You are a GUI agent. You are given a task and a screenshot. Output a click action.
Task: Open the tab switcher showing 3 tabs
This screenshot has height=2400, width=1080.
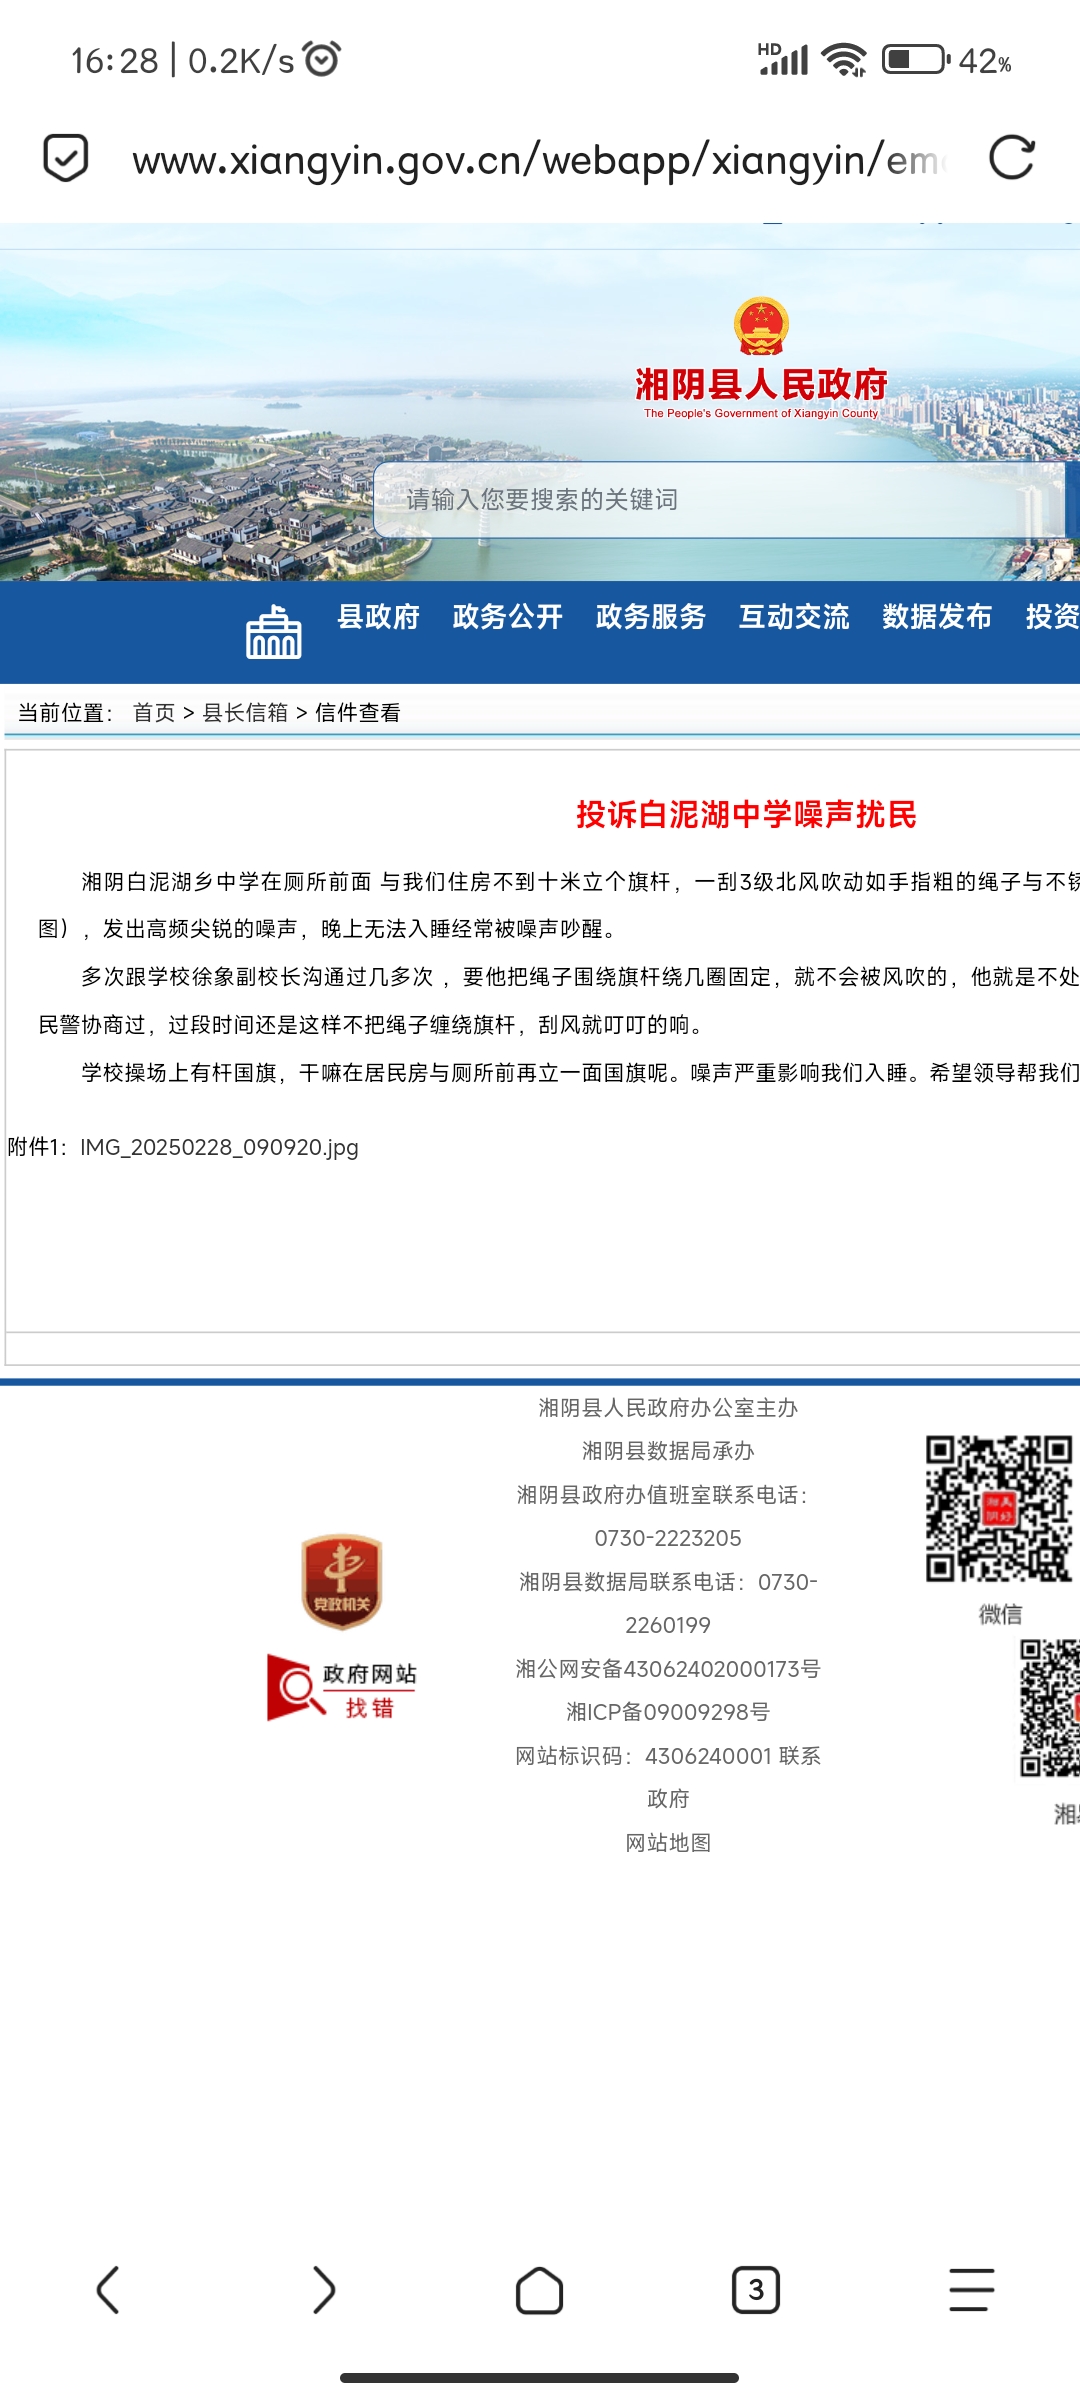(755, 2289)
